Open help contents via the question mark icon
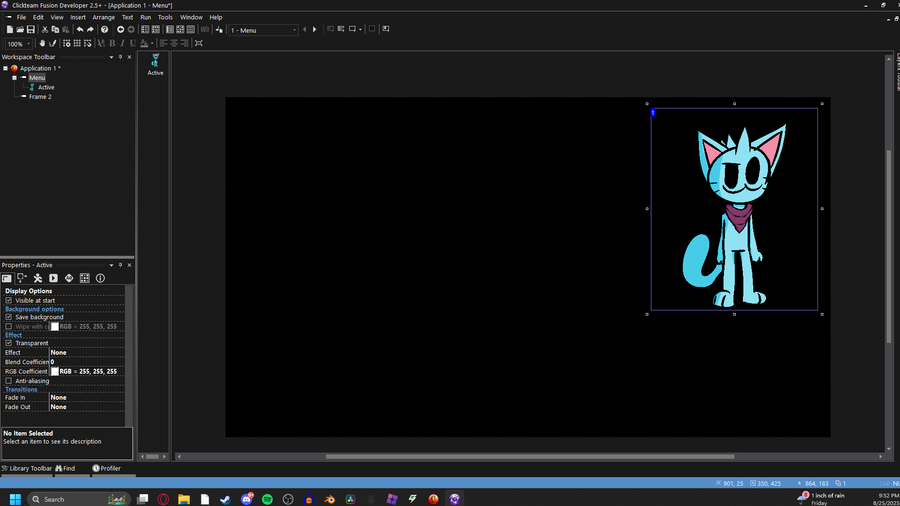 click(x=104, y=29)
